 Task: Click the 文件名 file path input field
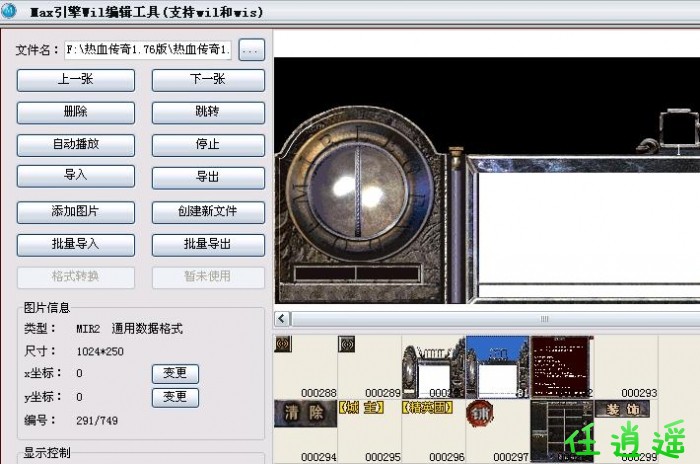coord(148,50)
